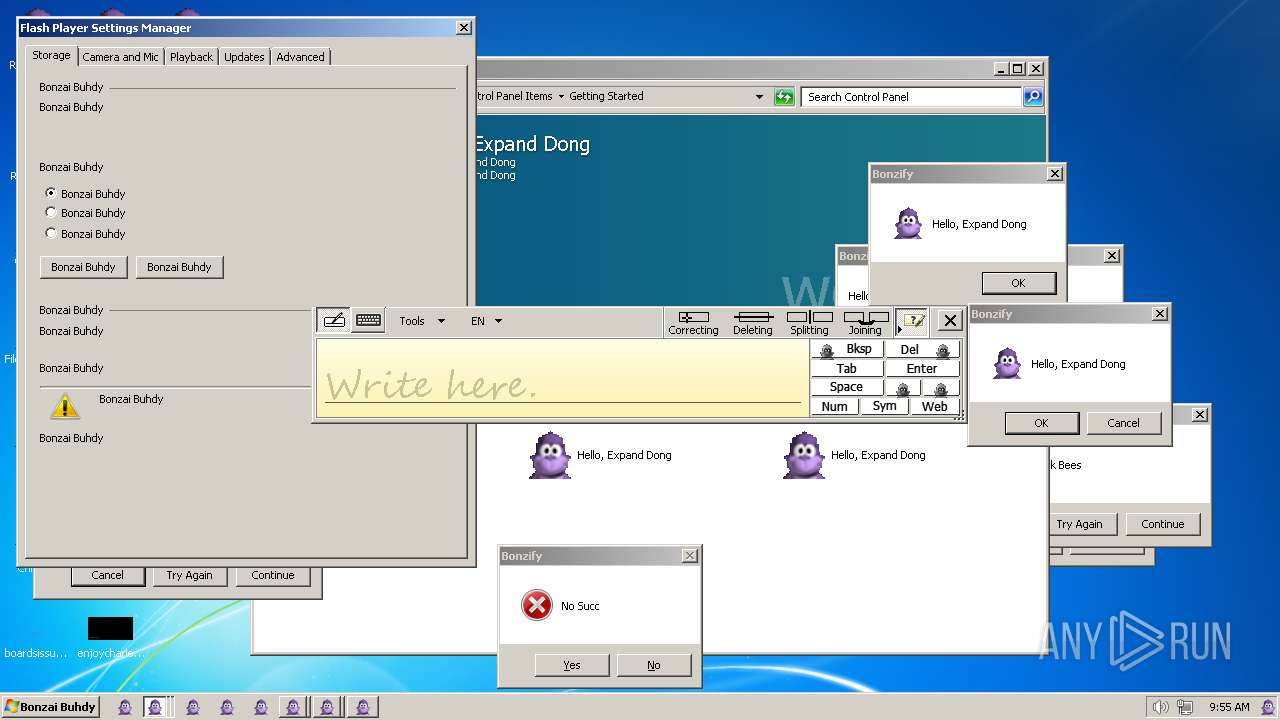
Task: Switch to the touch keyboard mode icon
Action: click(x=368, y=320)
